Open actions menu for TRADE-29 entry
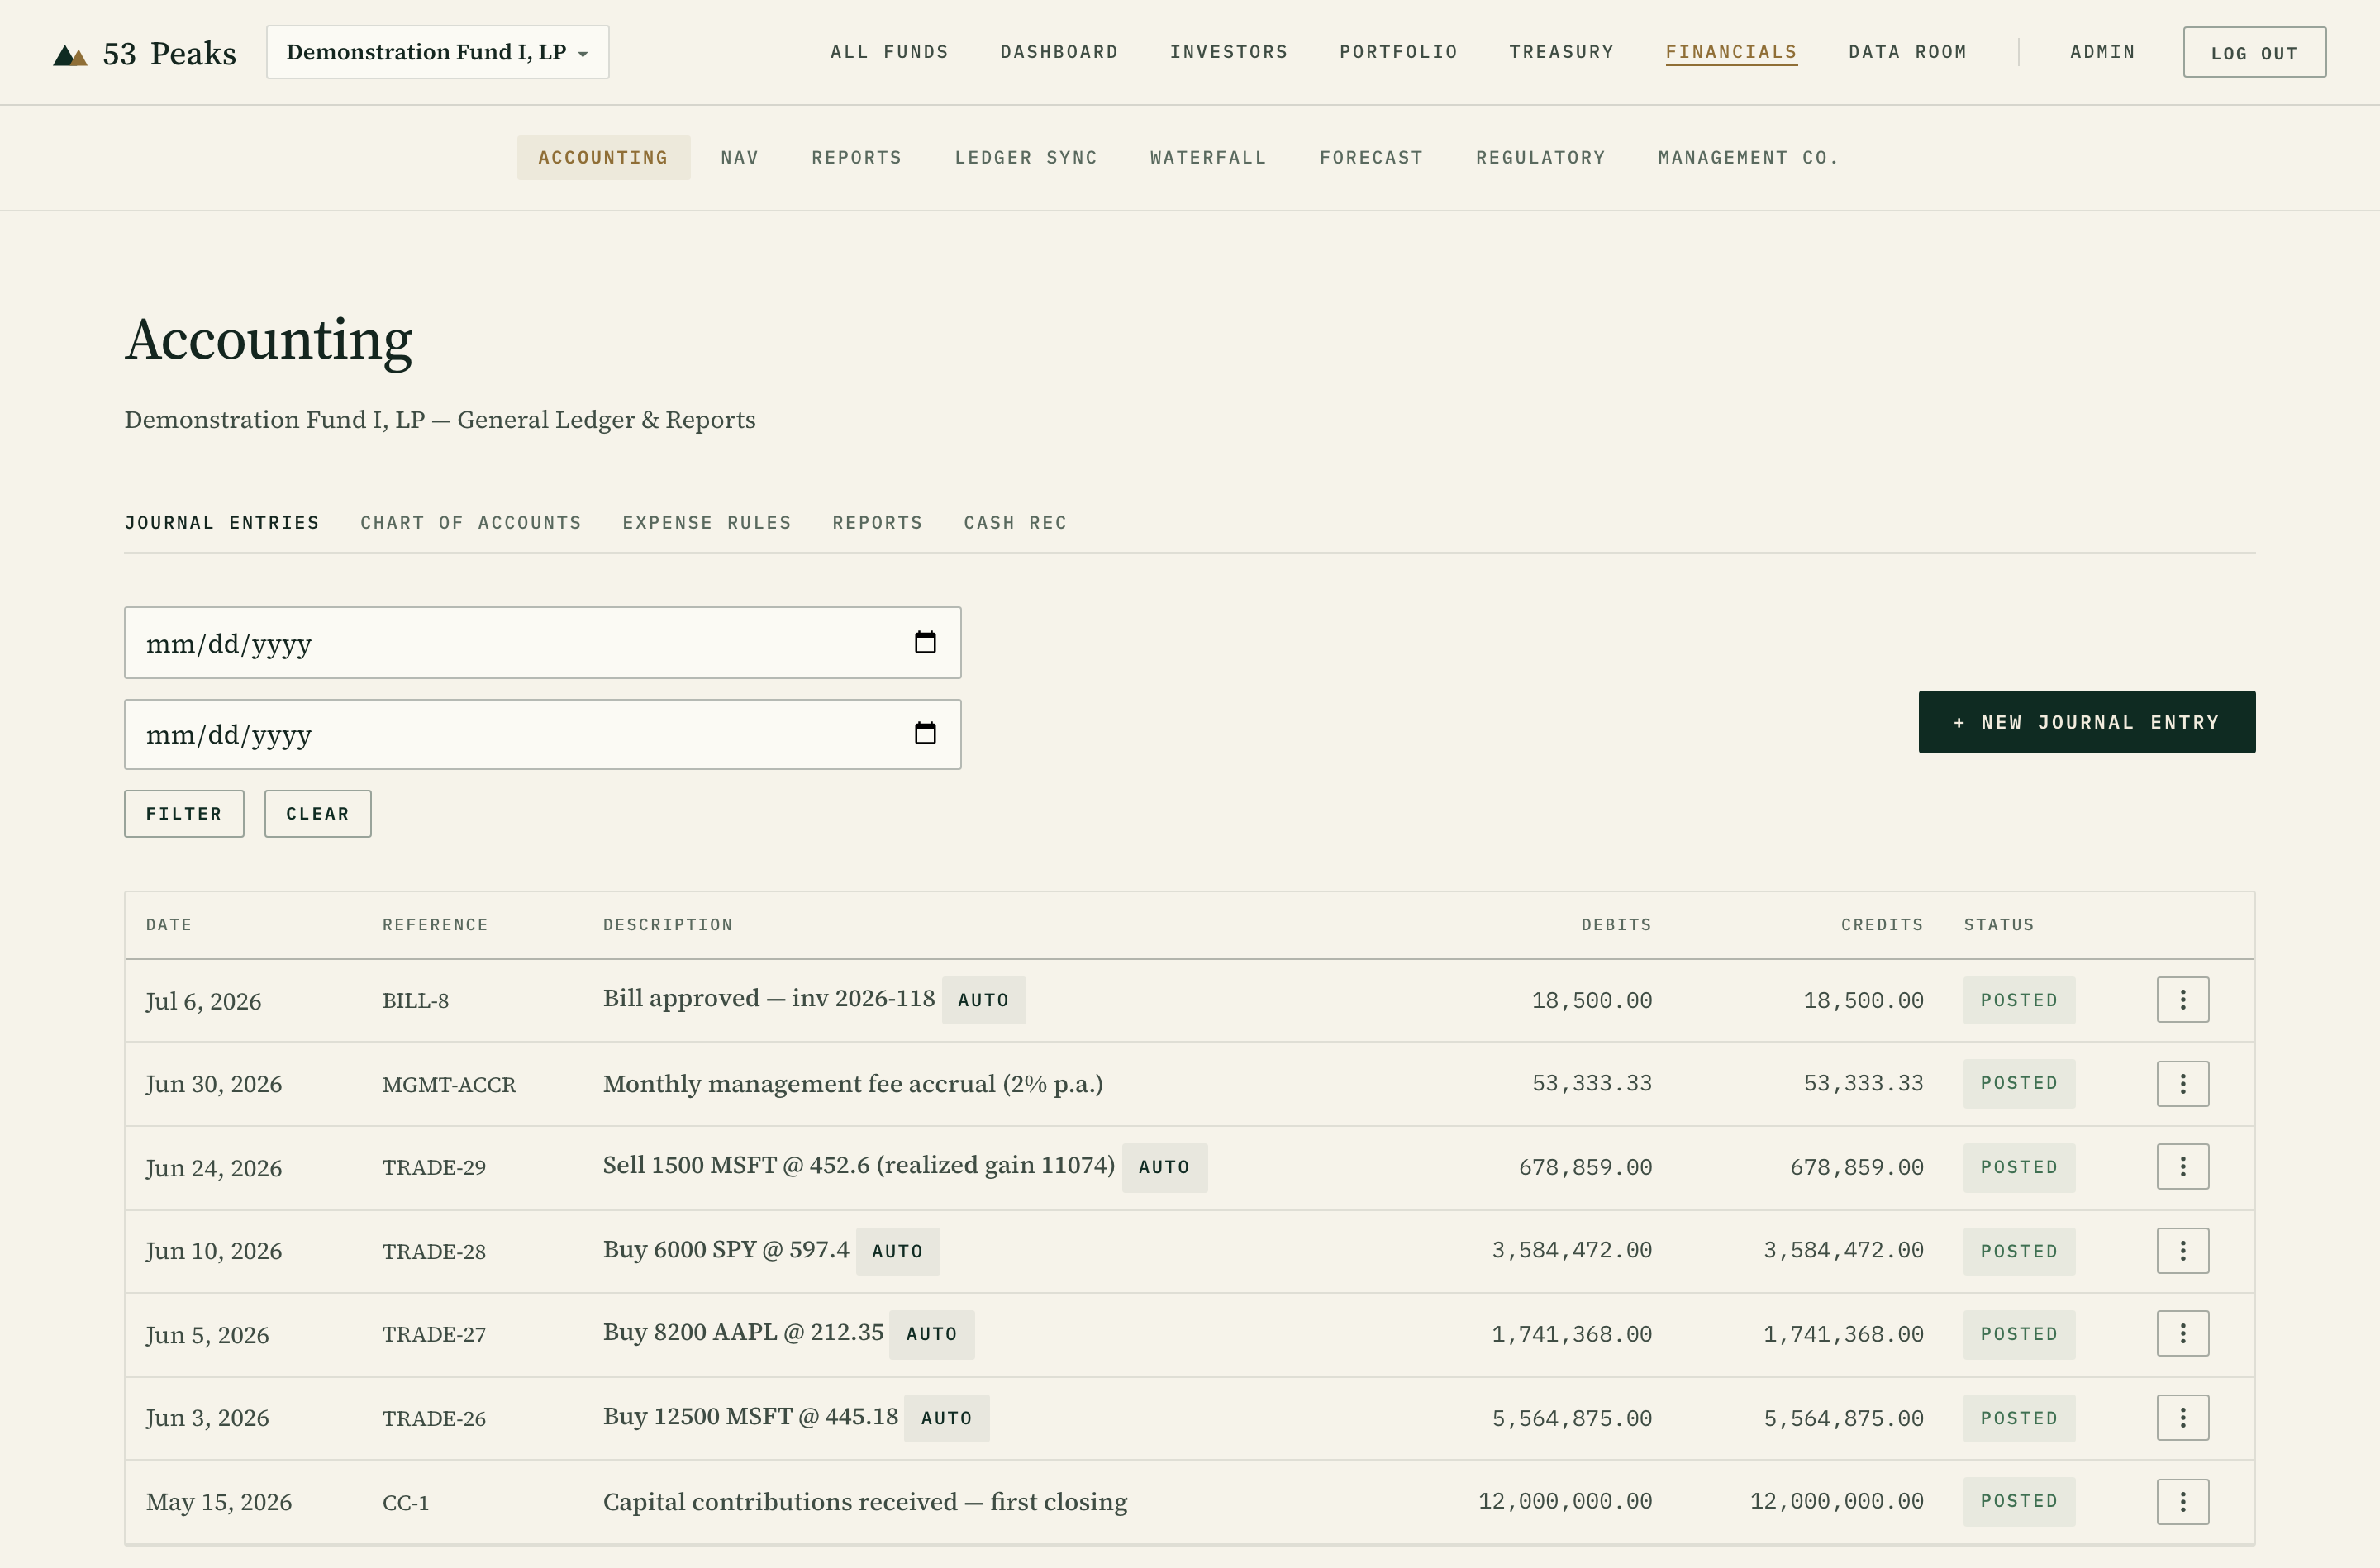This screenshot has height=1568, width=2380. pyautogui.click(x=2182, y=1167)
